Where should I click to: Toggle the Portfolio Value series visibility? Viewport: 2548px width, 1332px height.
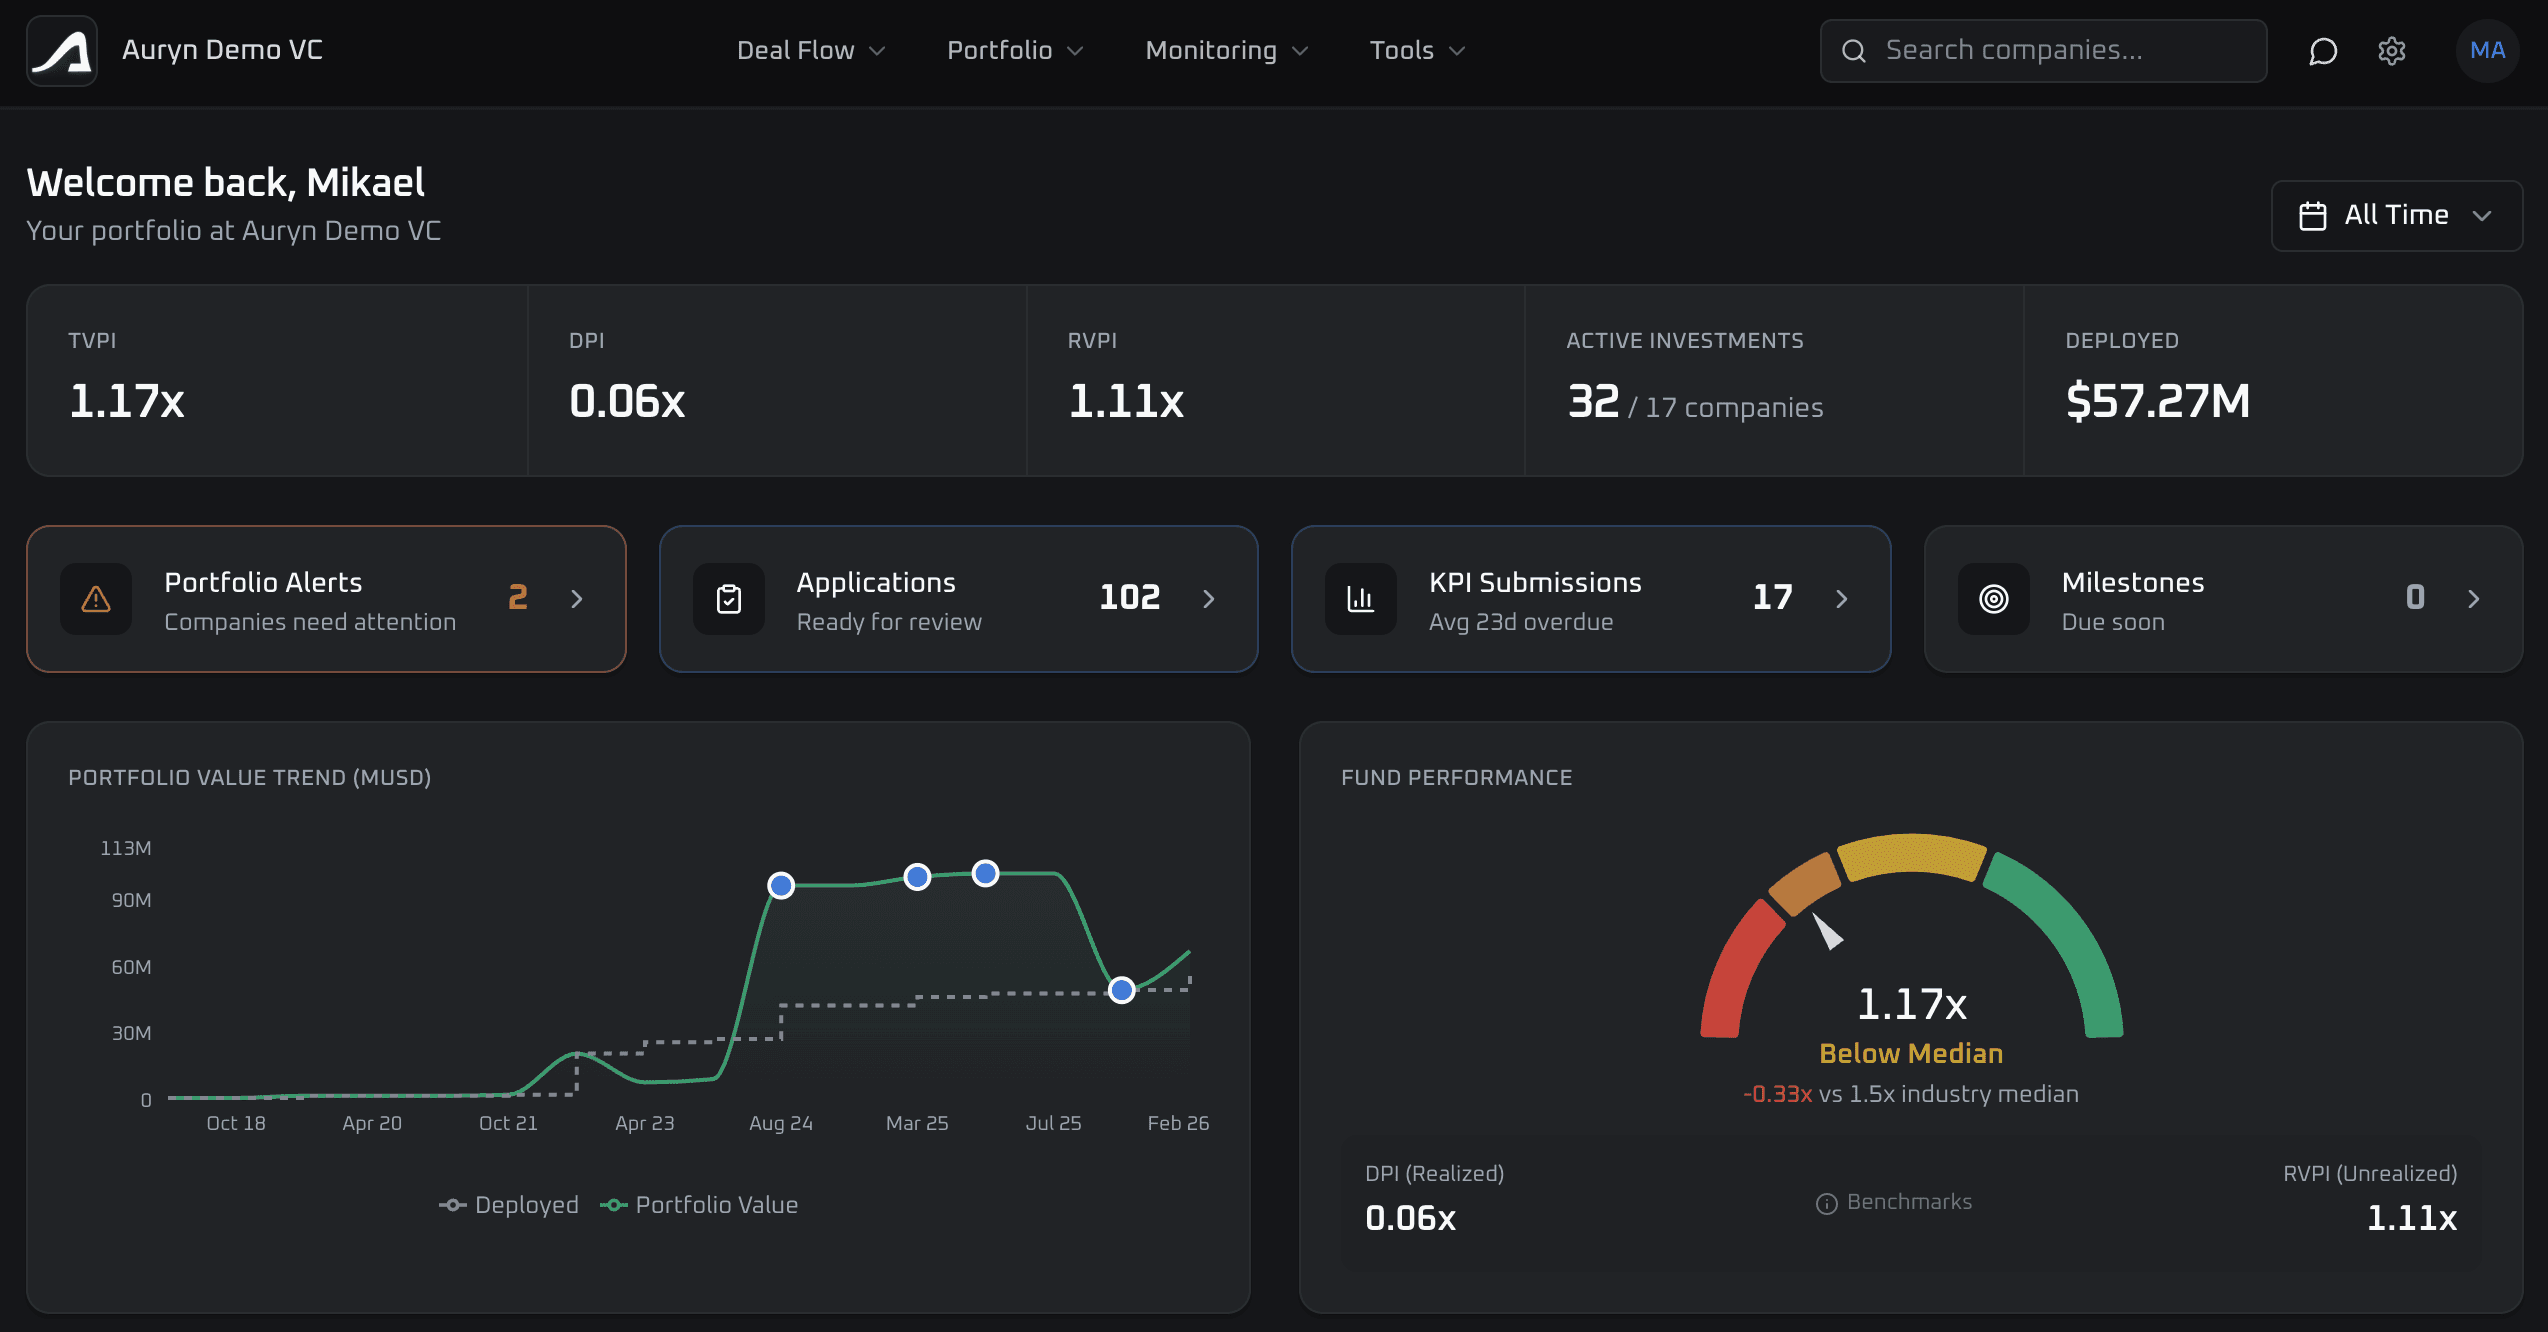pyautogui.click(x=702, y=1204)
